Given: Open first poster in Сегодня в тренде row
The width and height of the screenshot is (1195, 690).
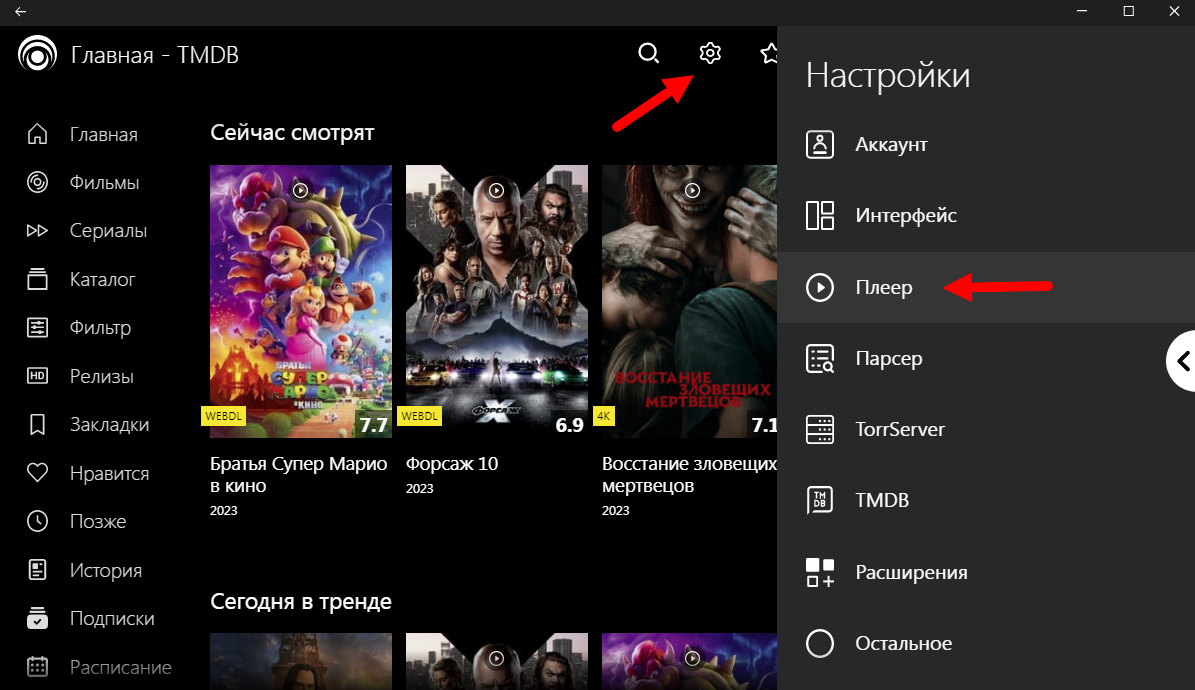Looking at the screenshot, I should 301,661.
